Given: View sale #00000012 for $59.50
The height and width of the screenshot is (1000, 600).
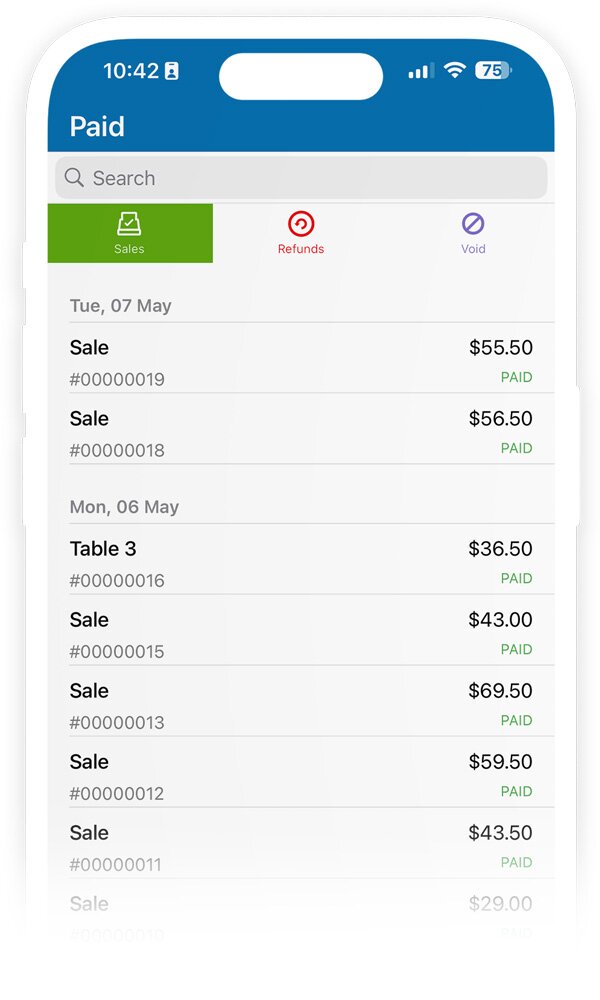Looking at the screenshot, I should [300, 776].
